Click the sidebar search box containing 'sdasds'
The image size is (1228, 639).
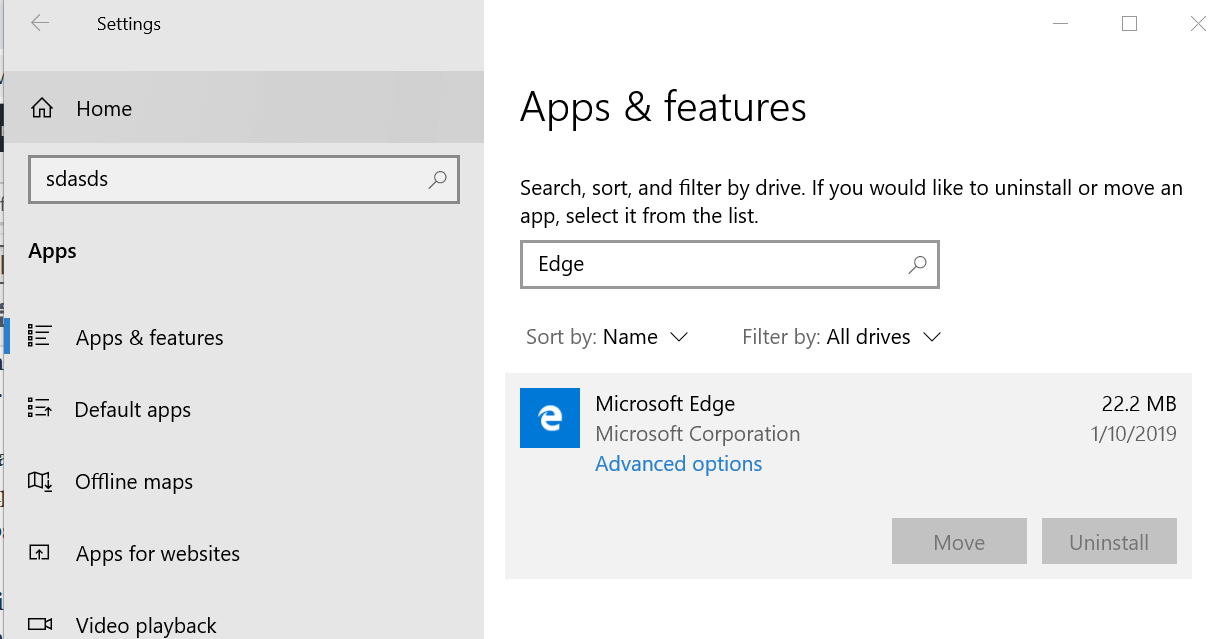tap(244, 180)
